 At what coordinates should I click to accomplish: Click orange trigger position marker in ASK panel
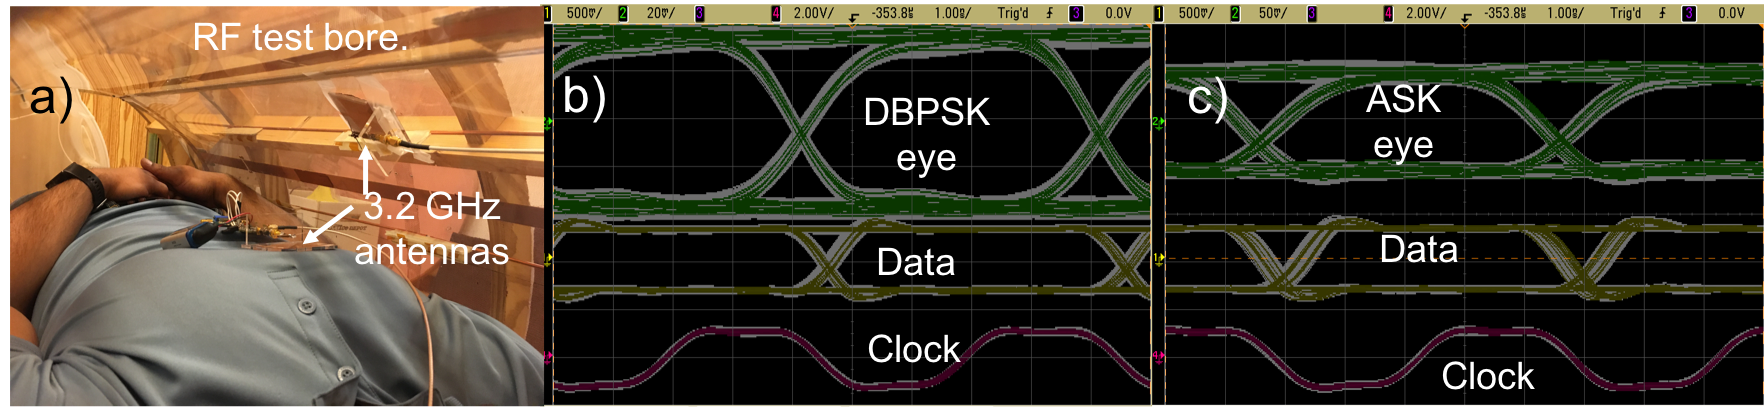click(1465, 24)
